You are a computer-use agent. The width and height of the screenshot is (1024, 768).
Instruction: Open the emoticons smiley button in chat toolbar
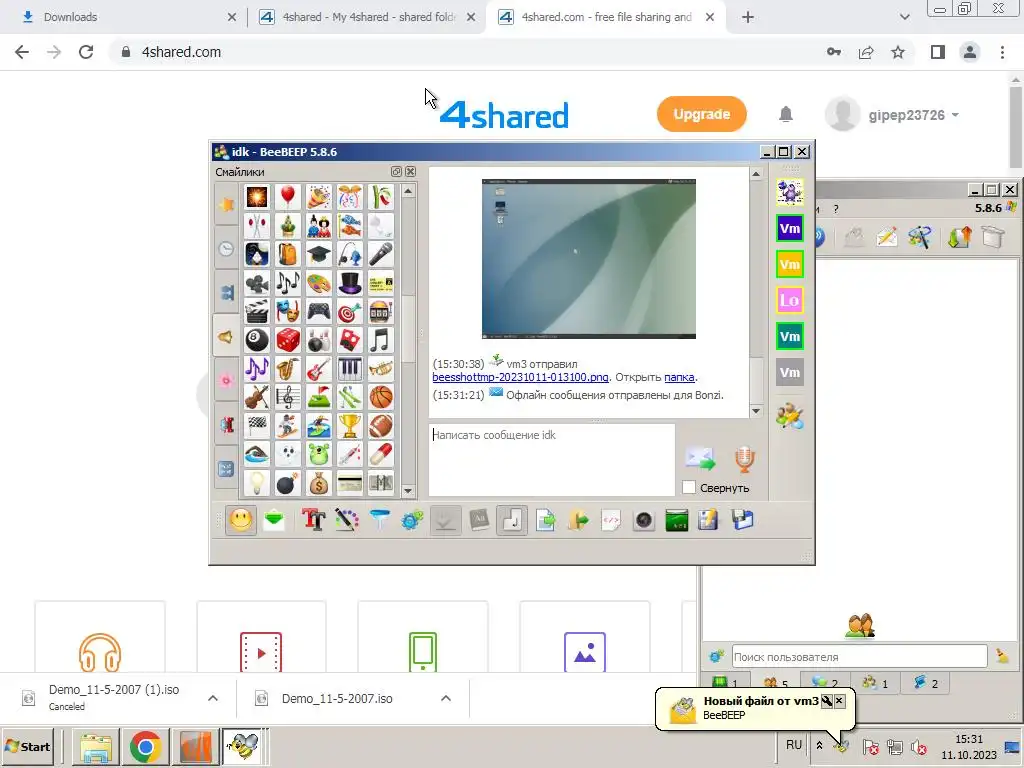[241, 520]
